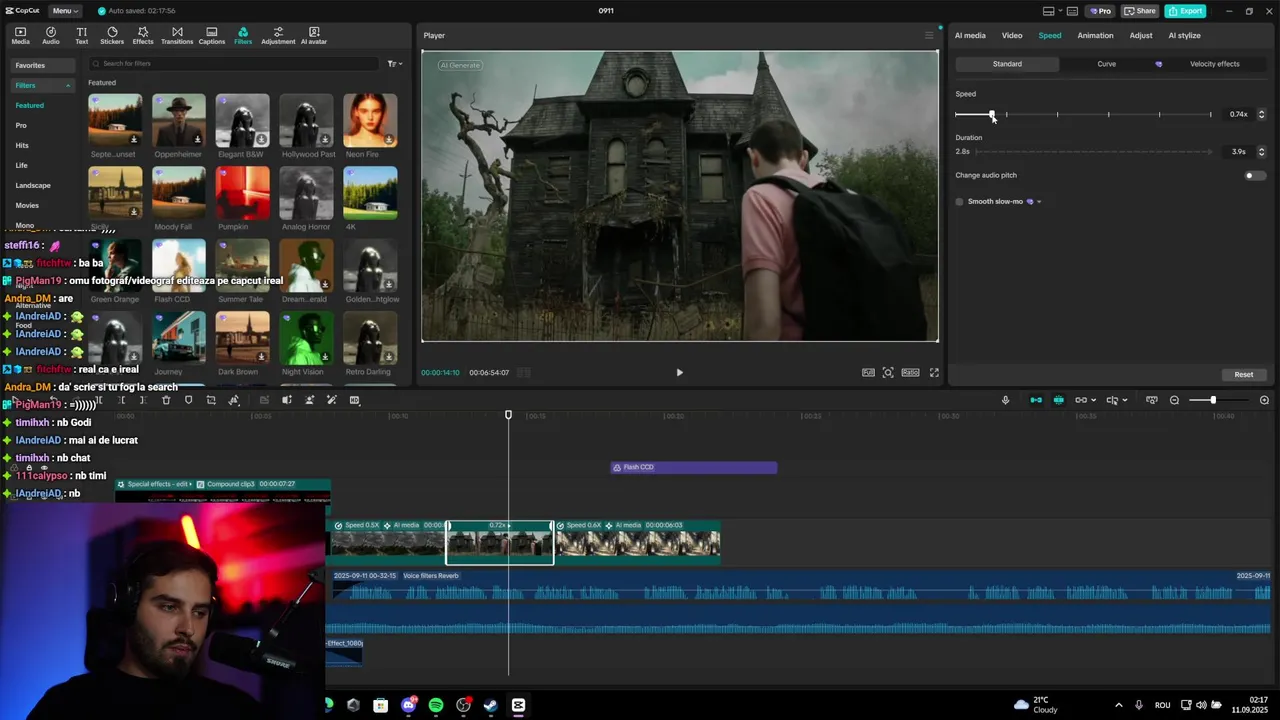Select the Flash CCD effect clip on timeline

693,468
